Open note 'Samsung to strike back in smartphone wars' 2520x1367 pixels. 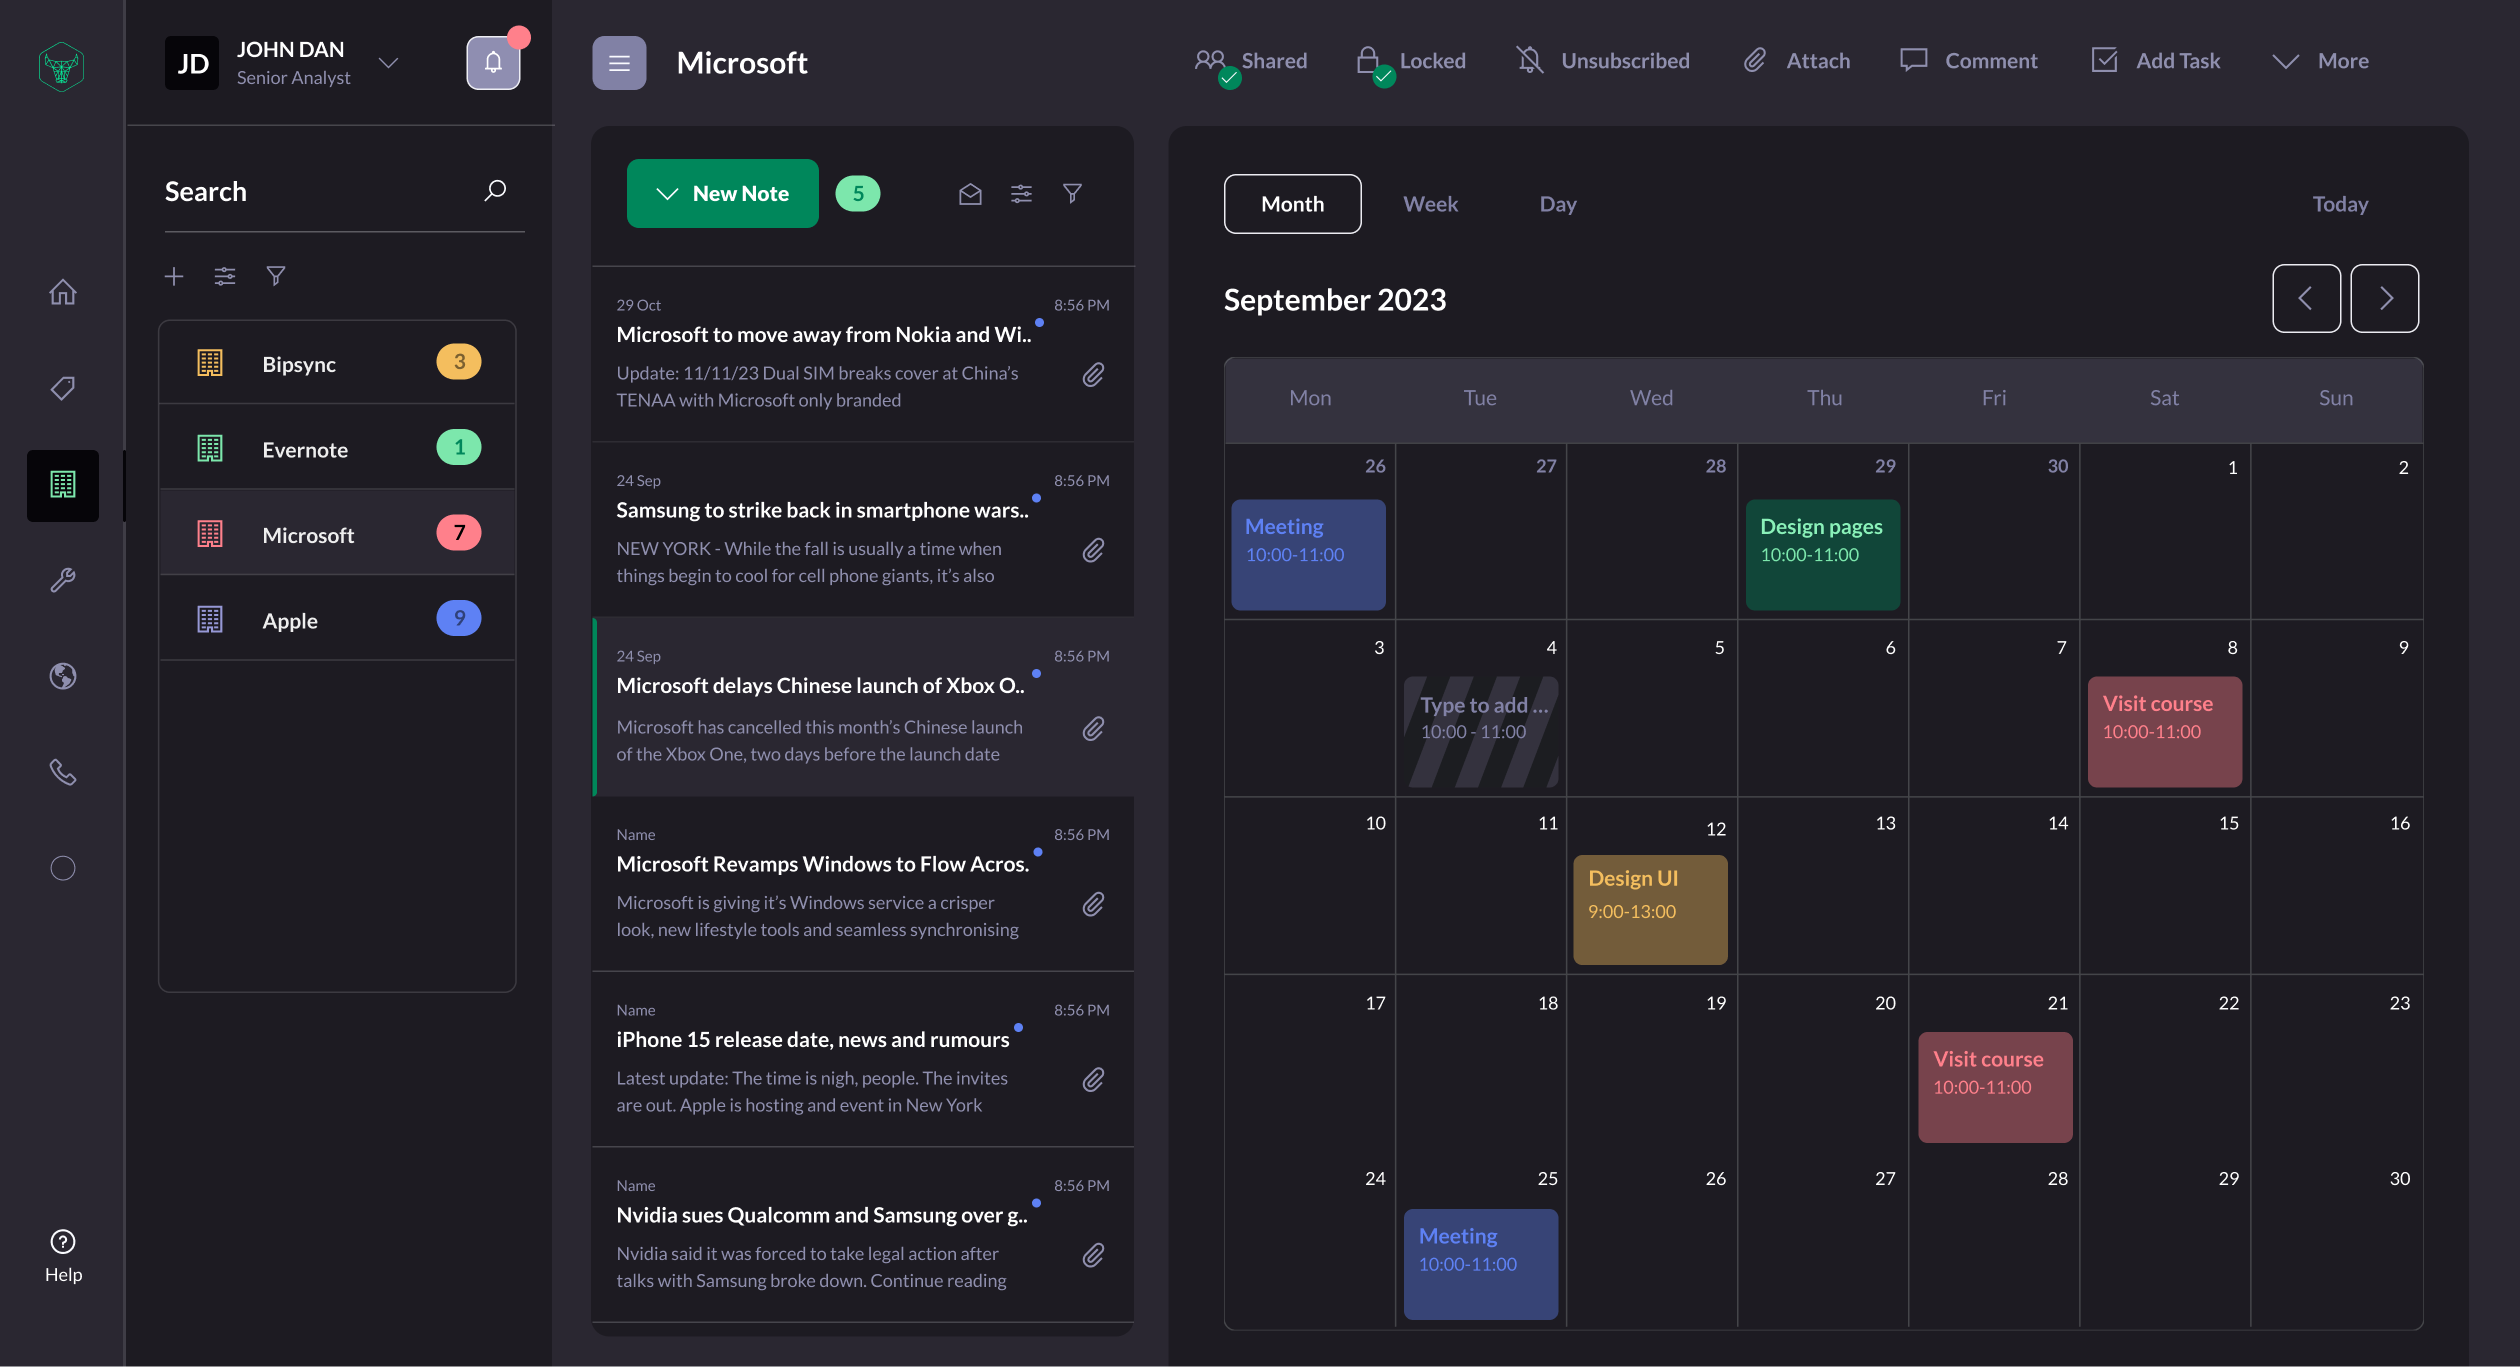point(863,529)
